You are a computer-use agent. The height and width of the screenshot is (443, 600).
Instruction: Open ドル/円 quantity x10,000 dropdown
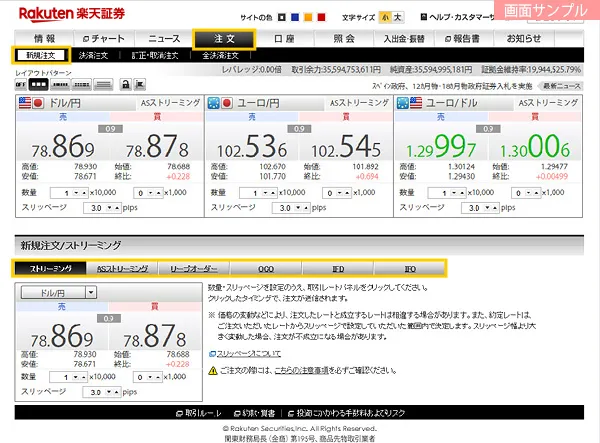81,192
